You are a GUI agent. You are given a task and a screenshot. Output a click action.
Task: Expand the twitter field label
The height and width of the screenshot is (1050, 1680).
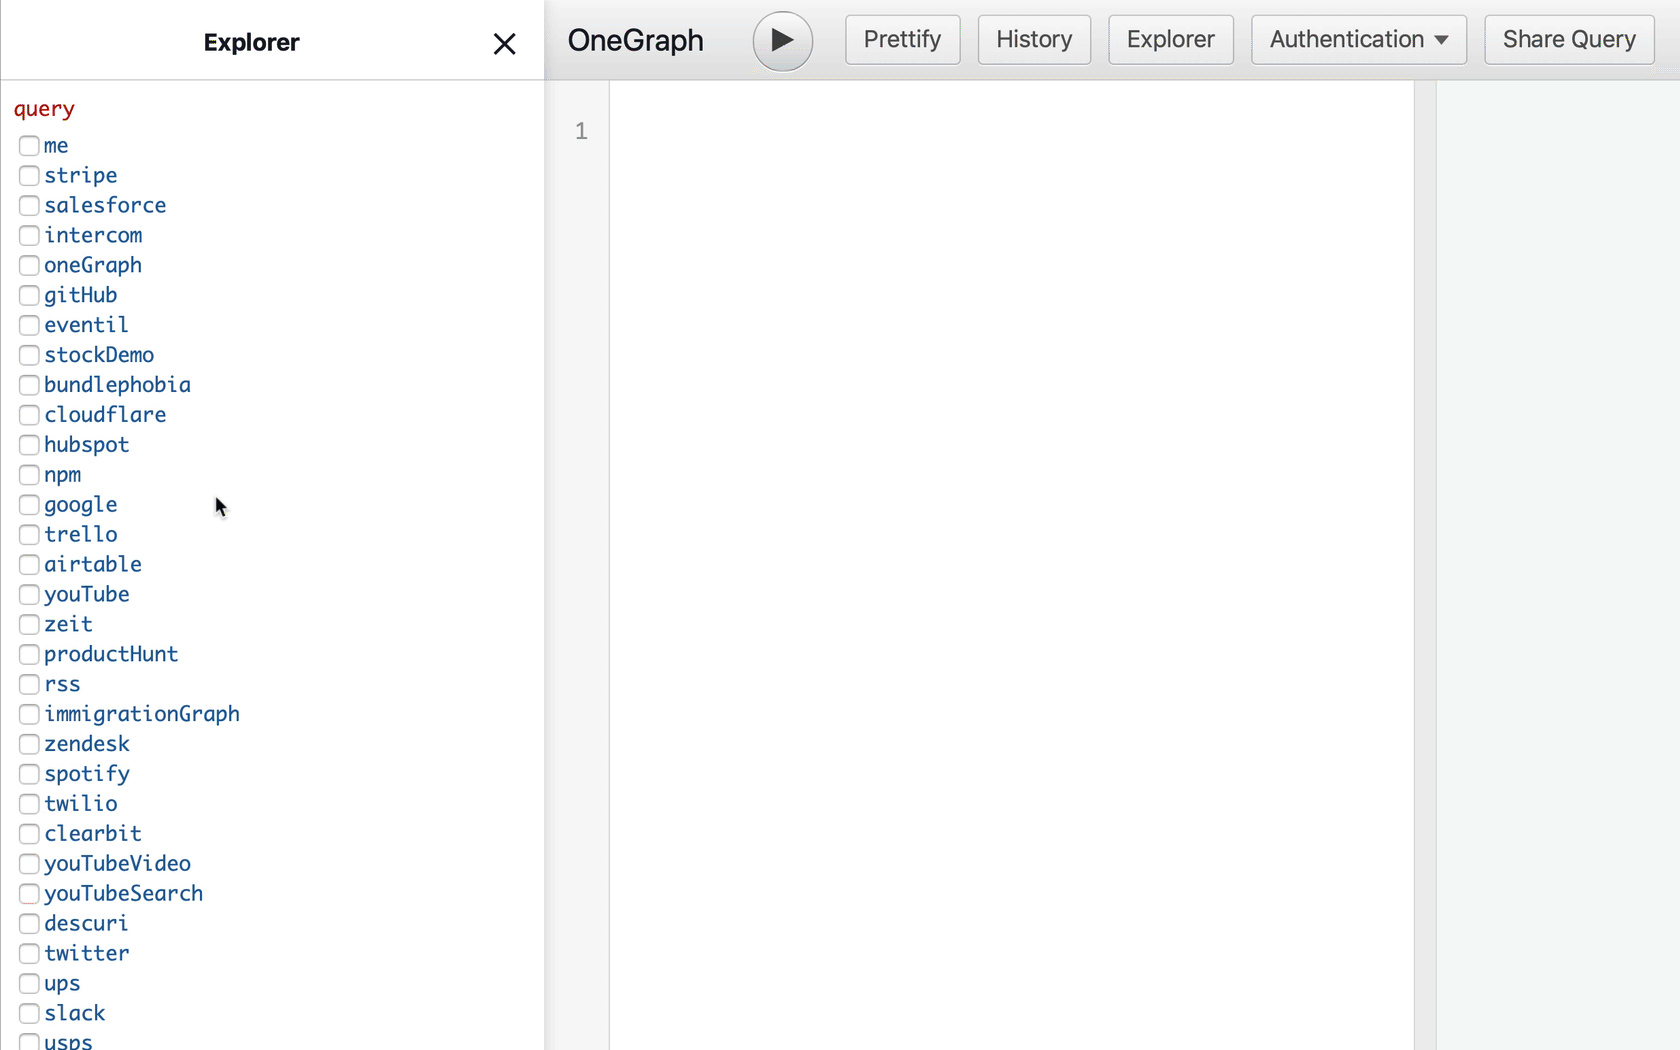click(x=87, y=954)
